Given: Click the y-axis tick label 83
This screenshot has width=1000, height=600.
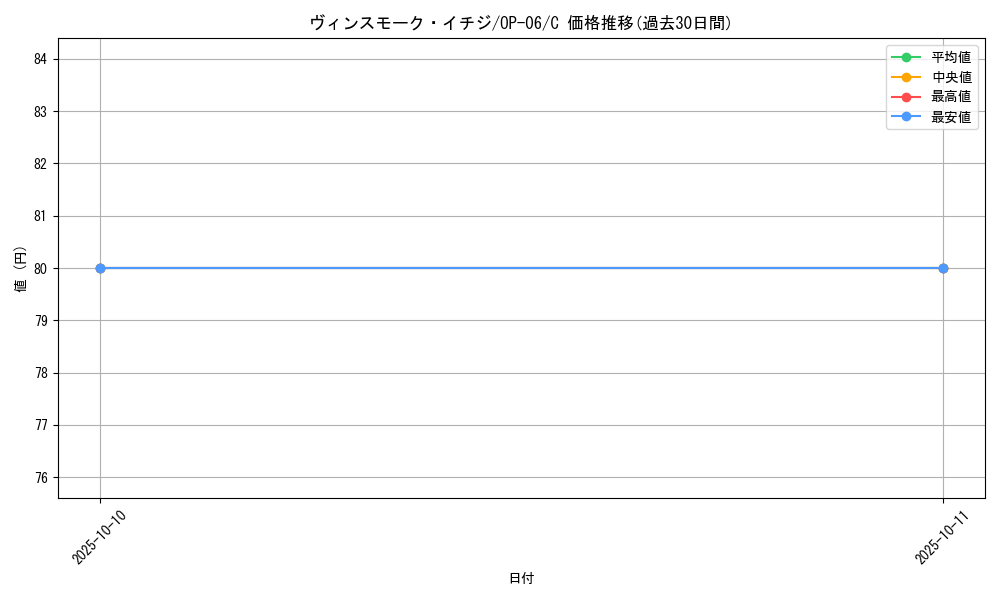Looking at the screenshot, I should point(41,111).
